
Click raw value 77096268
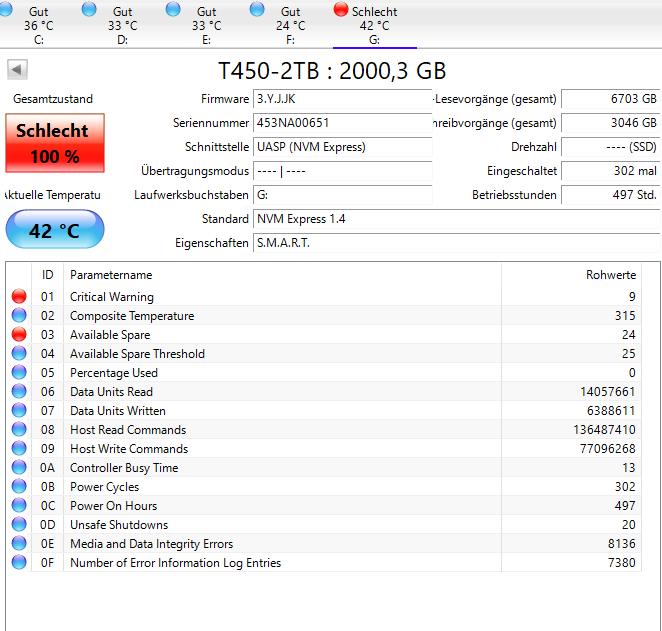608,449
